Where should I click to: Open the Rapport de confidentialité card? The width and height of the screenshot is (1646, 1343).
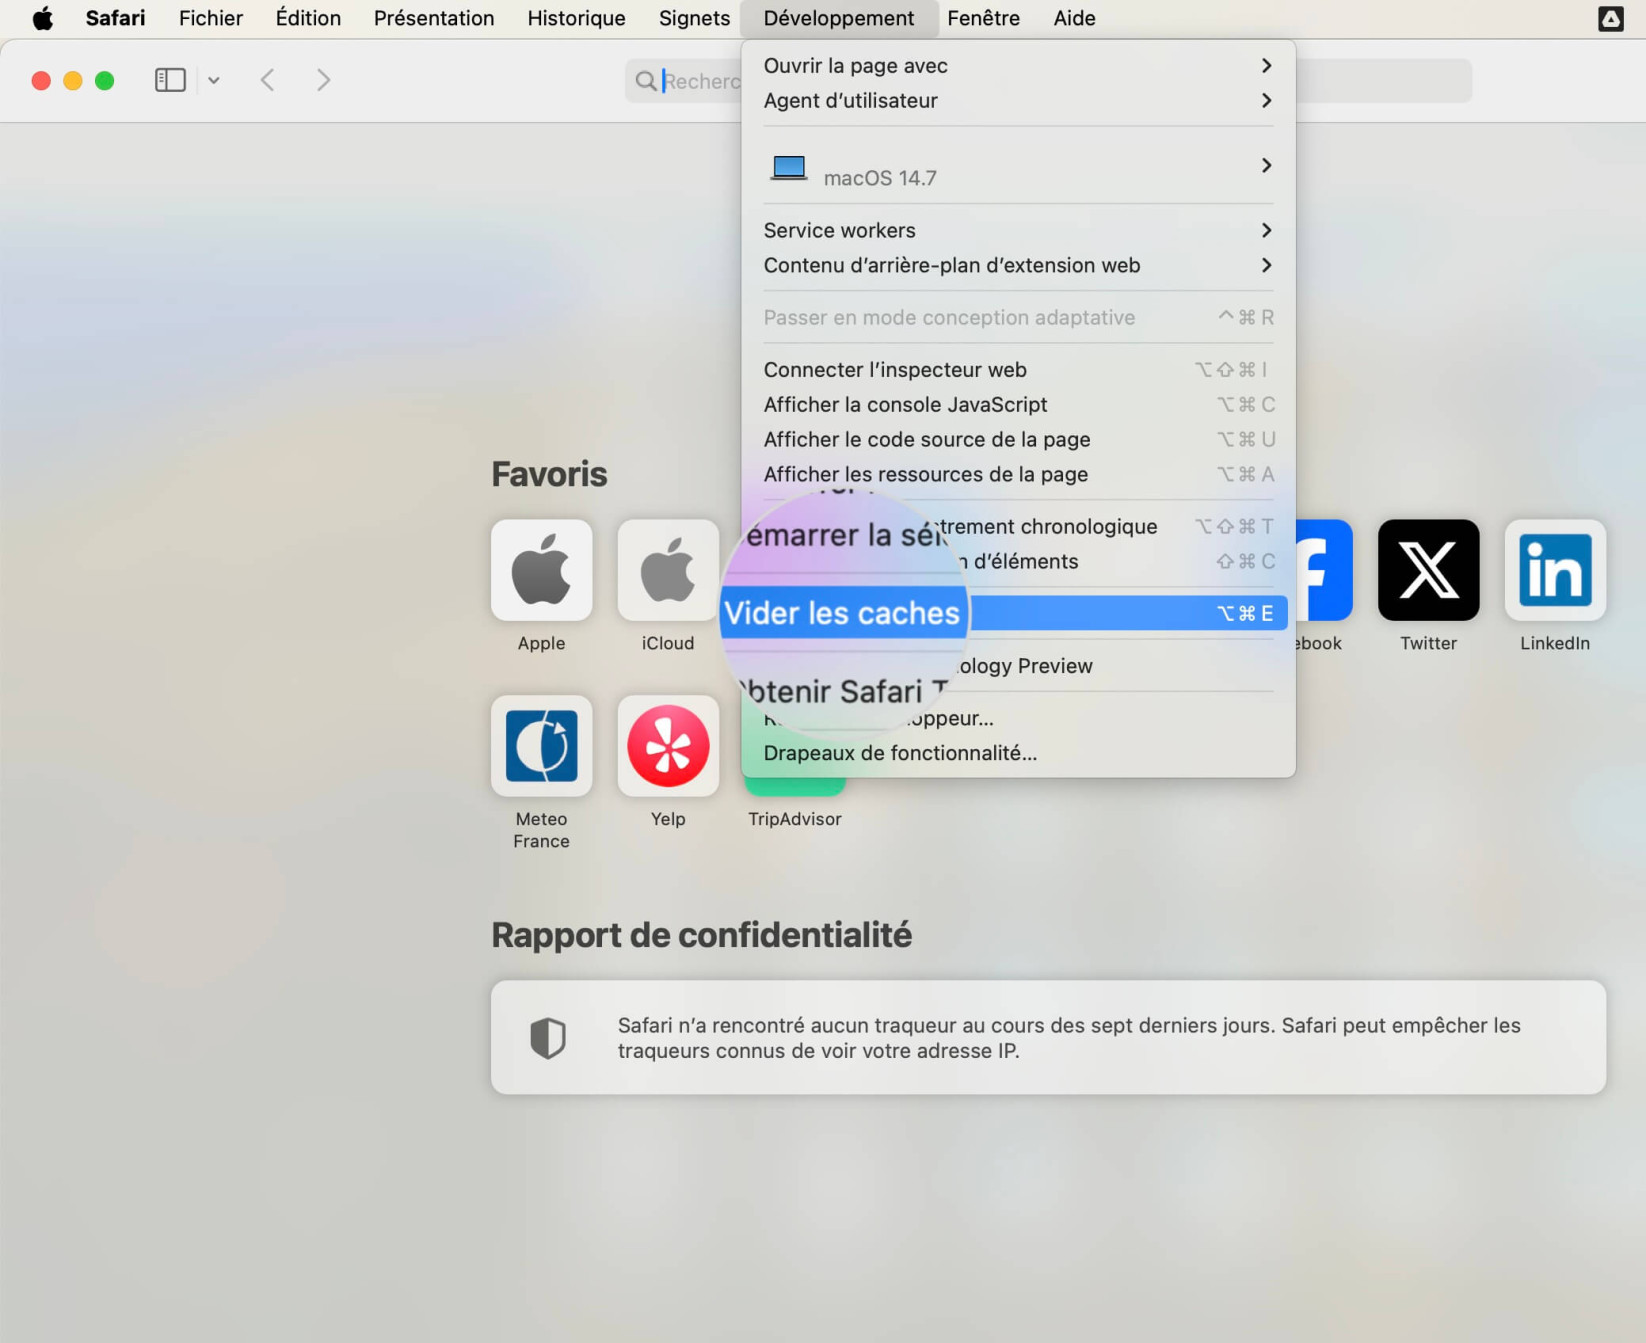[1048, 1037]
